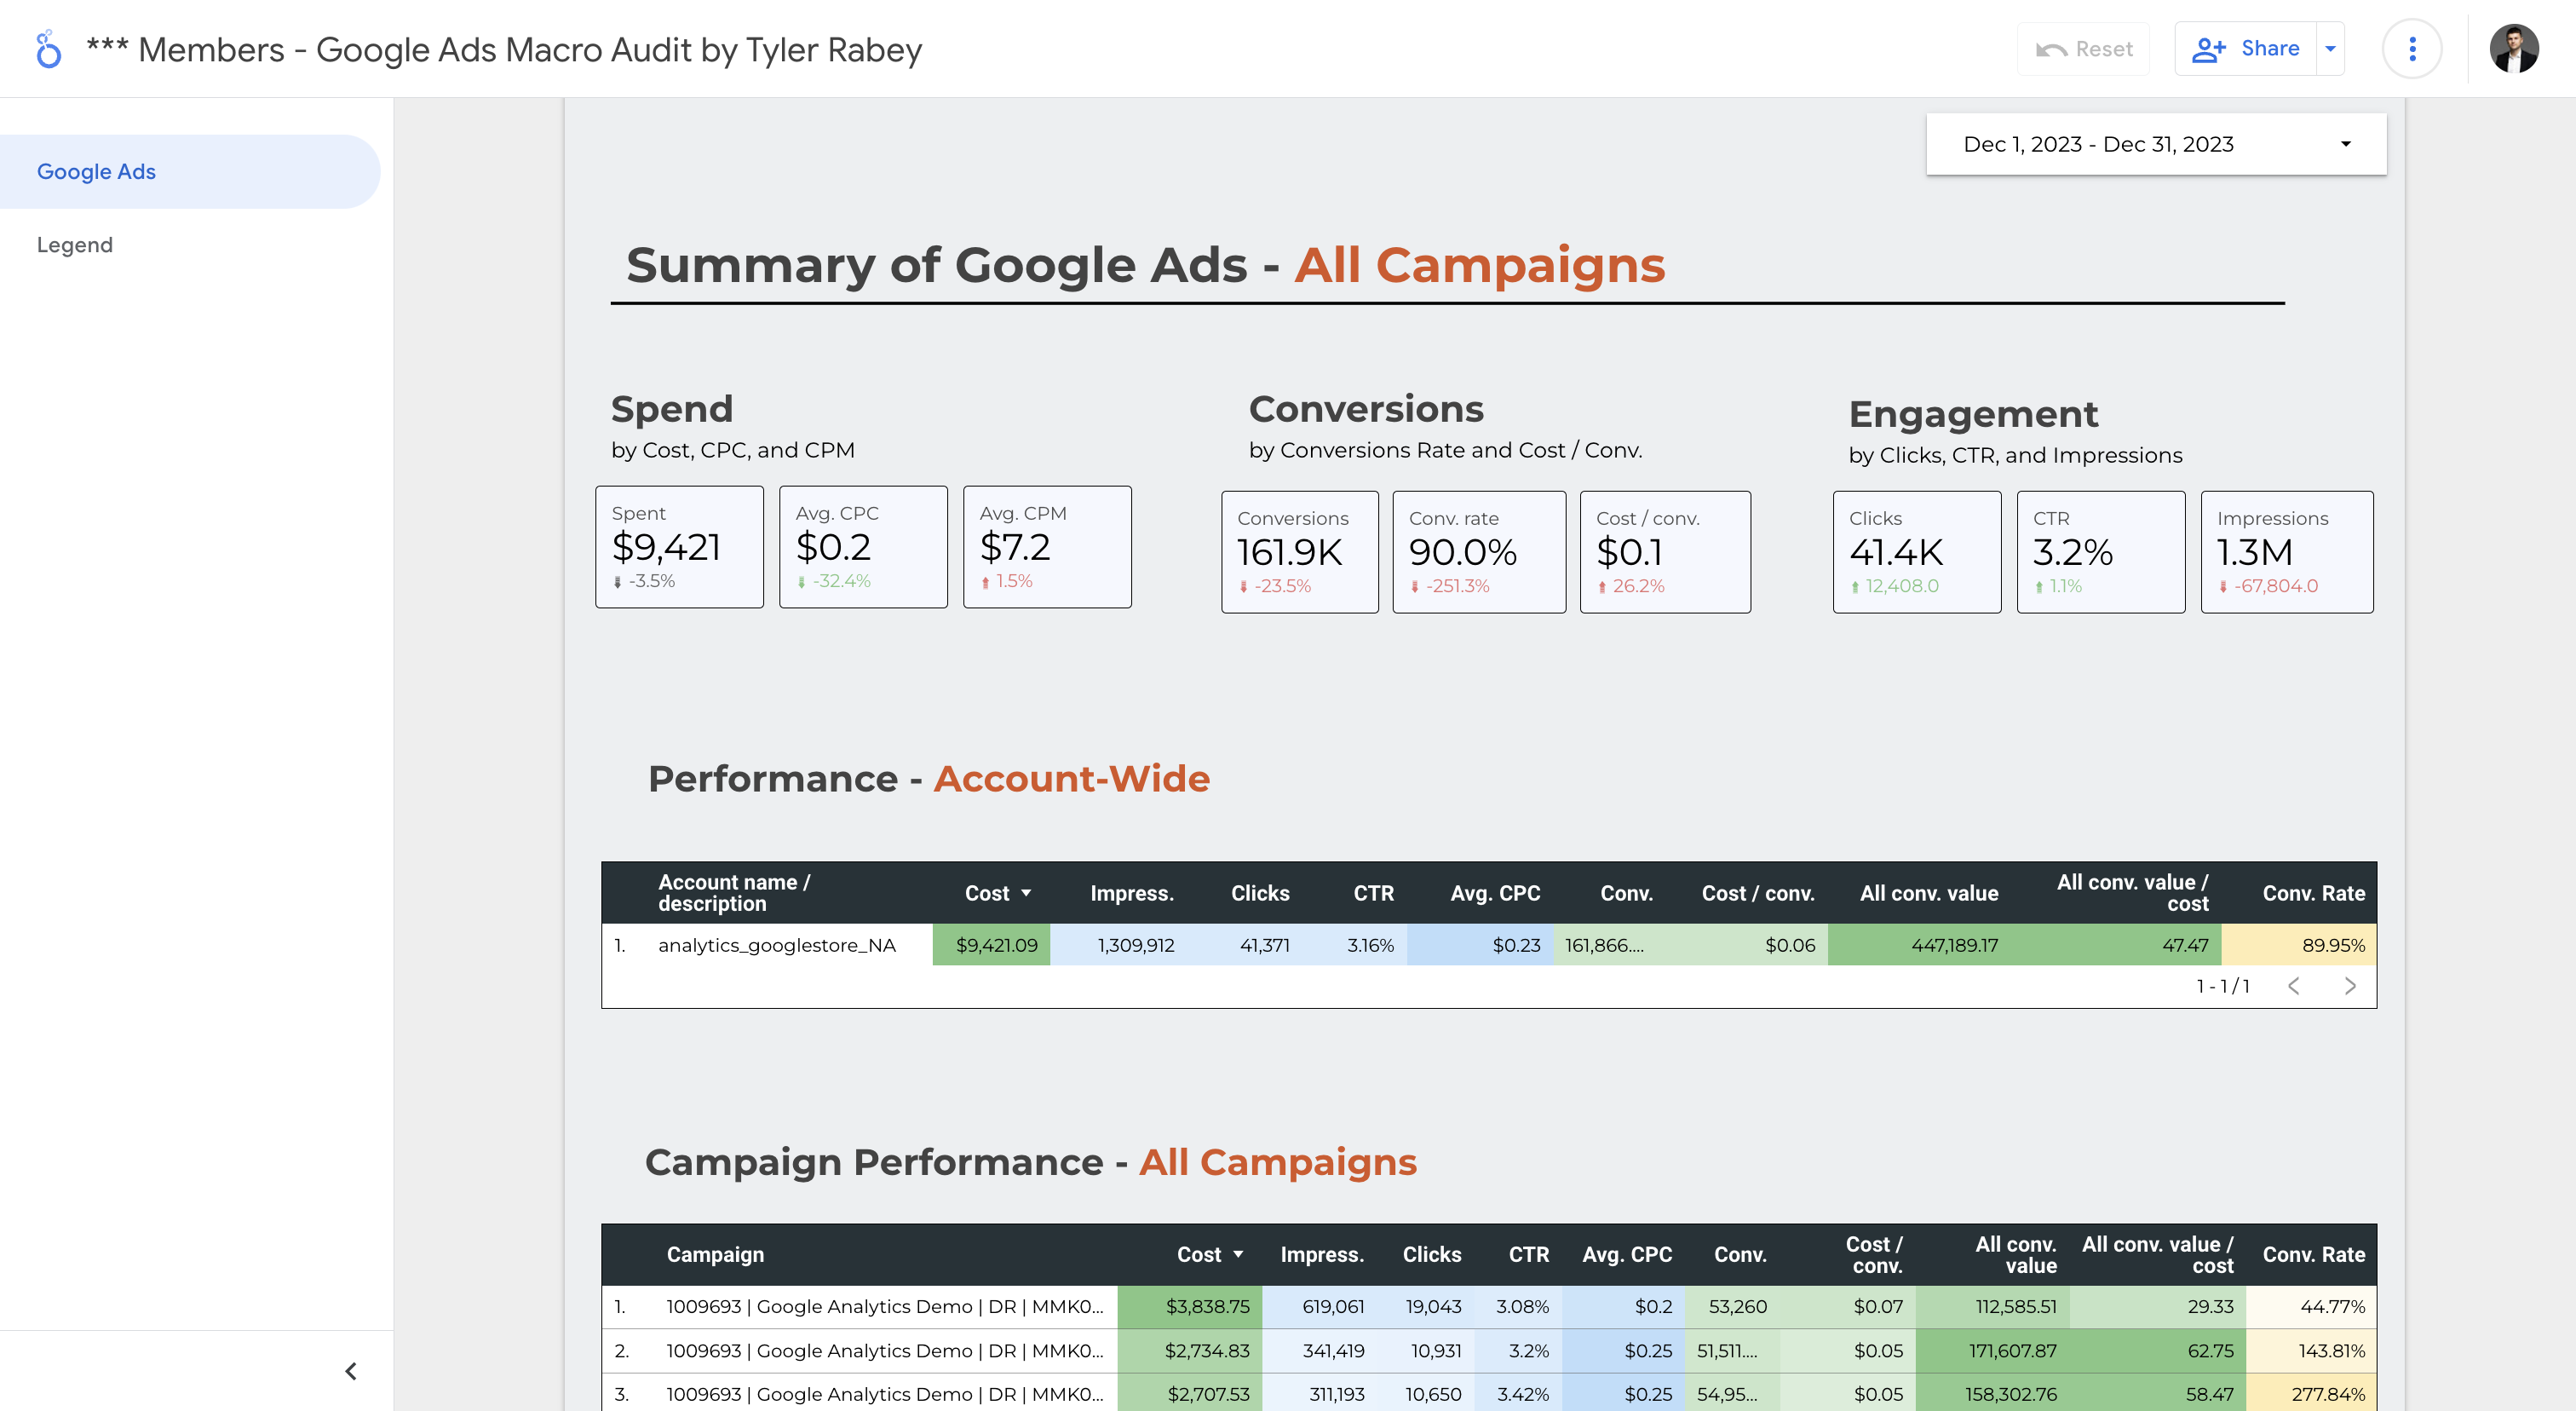This screenshot has width=2576, height=1411.
Task: Open the Share dropdown arrow
Action: coord(2331,49)
